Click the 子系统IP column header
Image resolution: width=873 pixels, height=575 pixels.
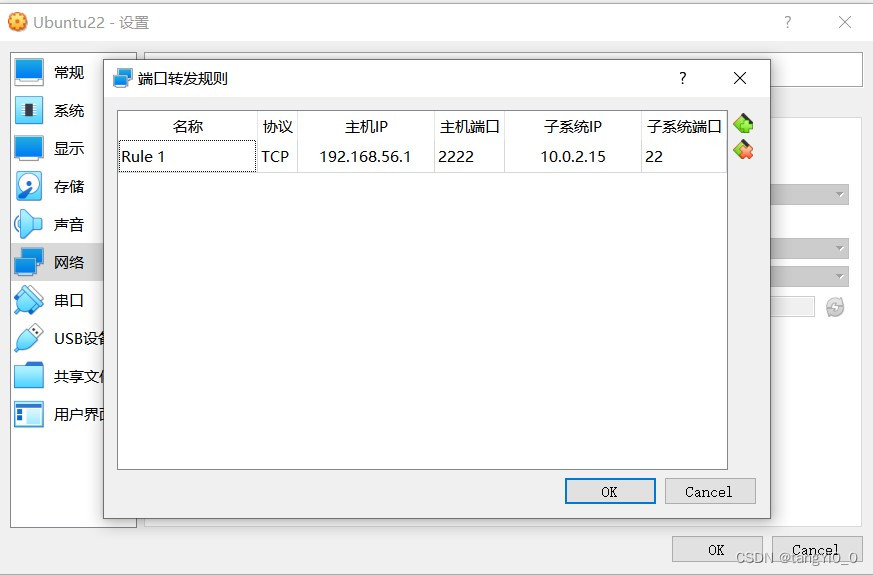pos(573,126)
